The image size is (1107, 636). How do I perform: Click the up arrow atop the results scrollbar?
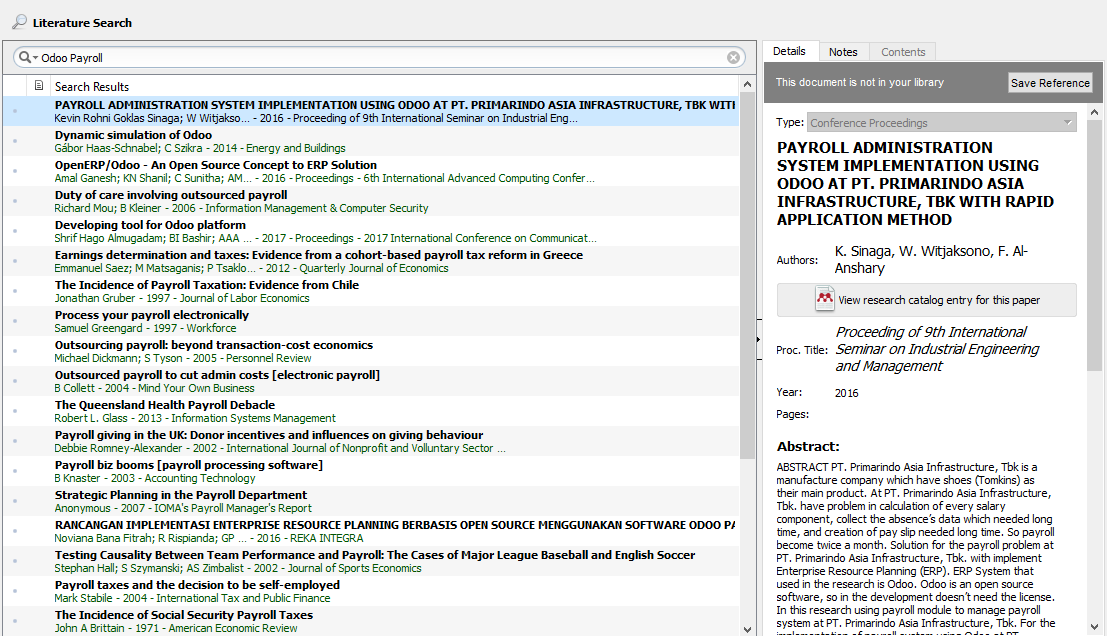tap(747, 85)
